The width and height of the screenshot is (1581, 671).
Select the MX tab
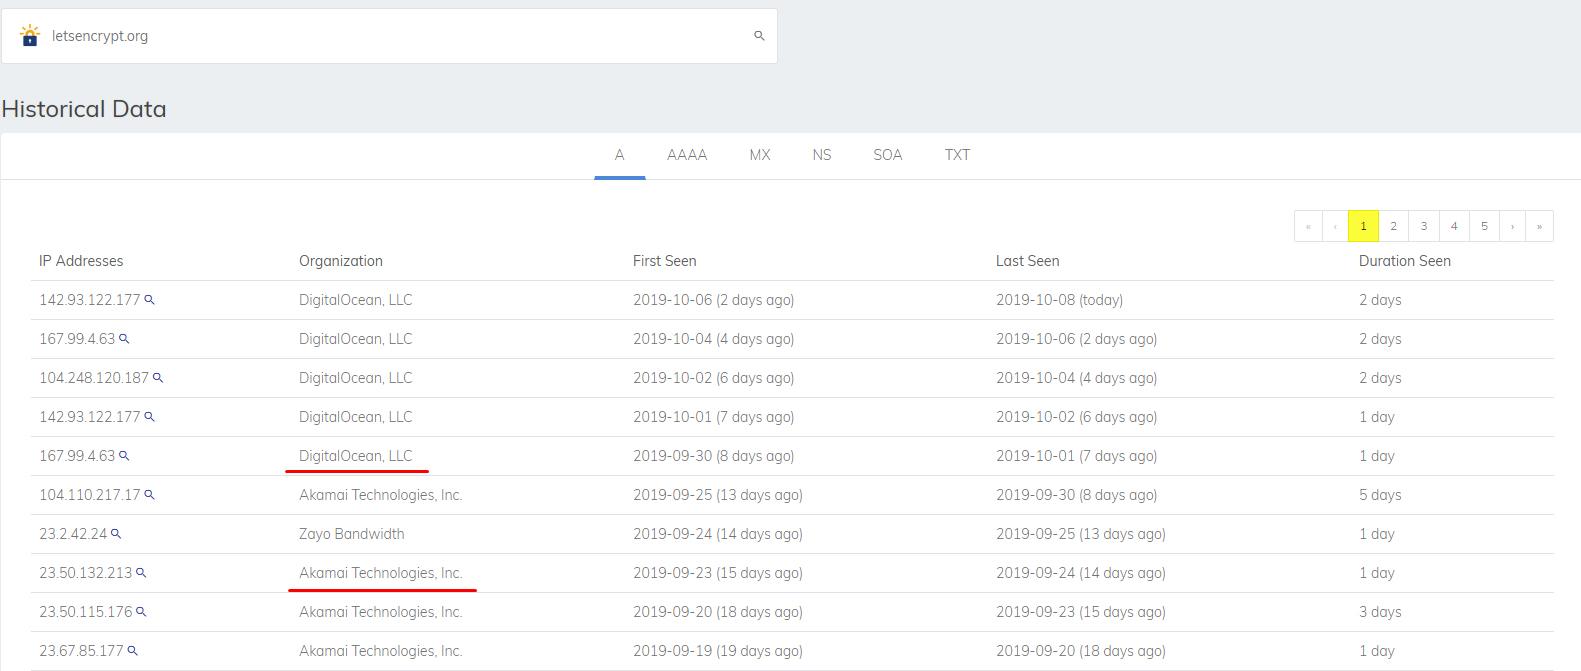760,155
